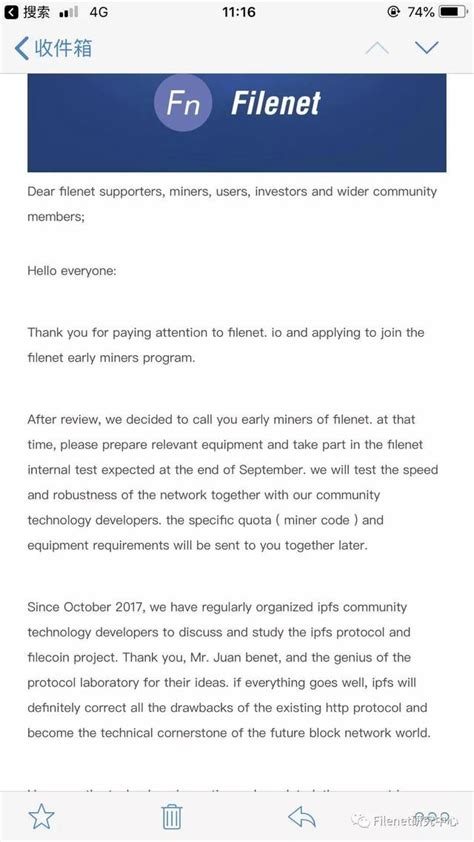Image resolution: width=474 pixels, height=842 pixels.
Task: Open the more options ellipsis in bottom toolbar
Action: (x=432, y=817)
